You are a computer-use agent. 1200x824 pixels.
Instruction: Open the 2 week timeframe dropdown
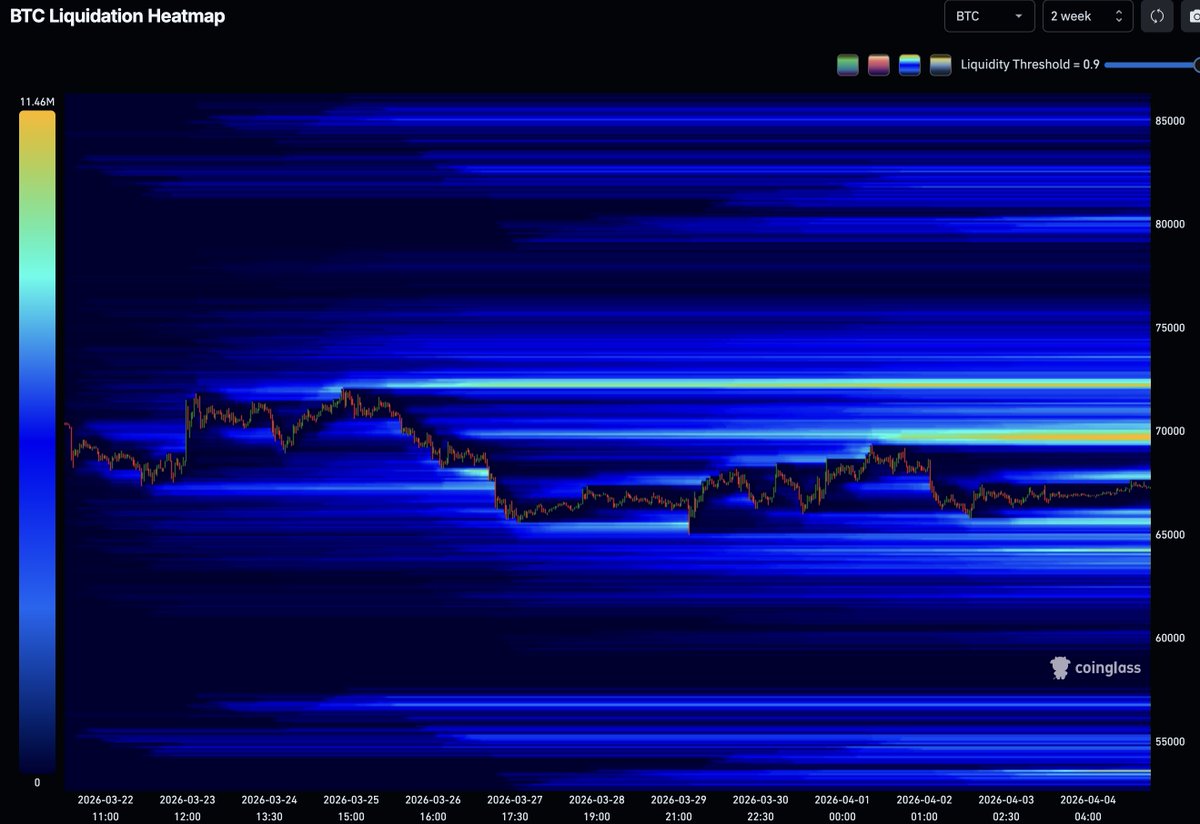pos(1087,16)
